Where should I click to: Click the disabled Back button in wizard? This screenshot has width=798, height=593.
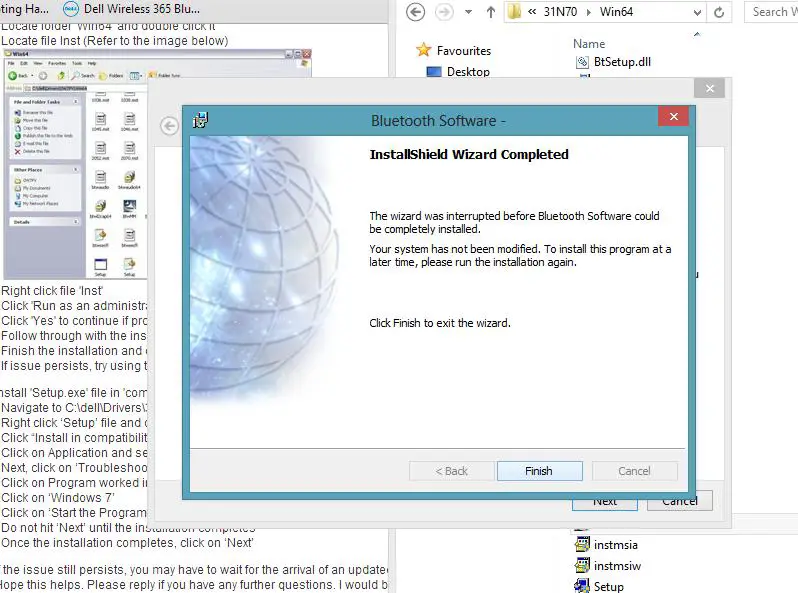451,471
